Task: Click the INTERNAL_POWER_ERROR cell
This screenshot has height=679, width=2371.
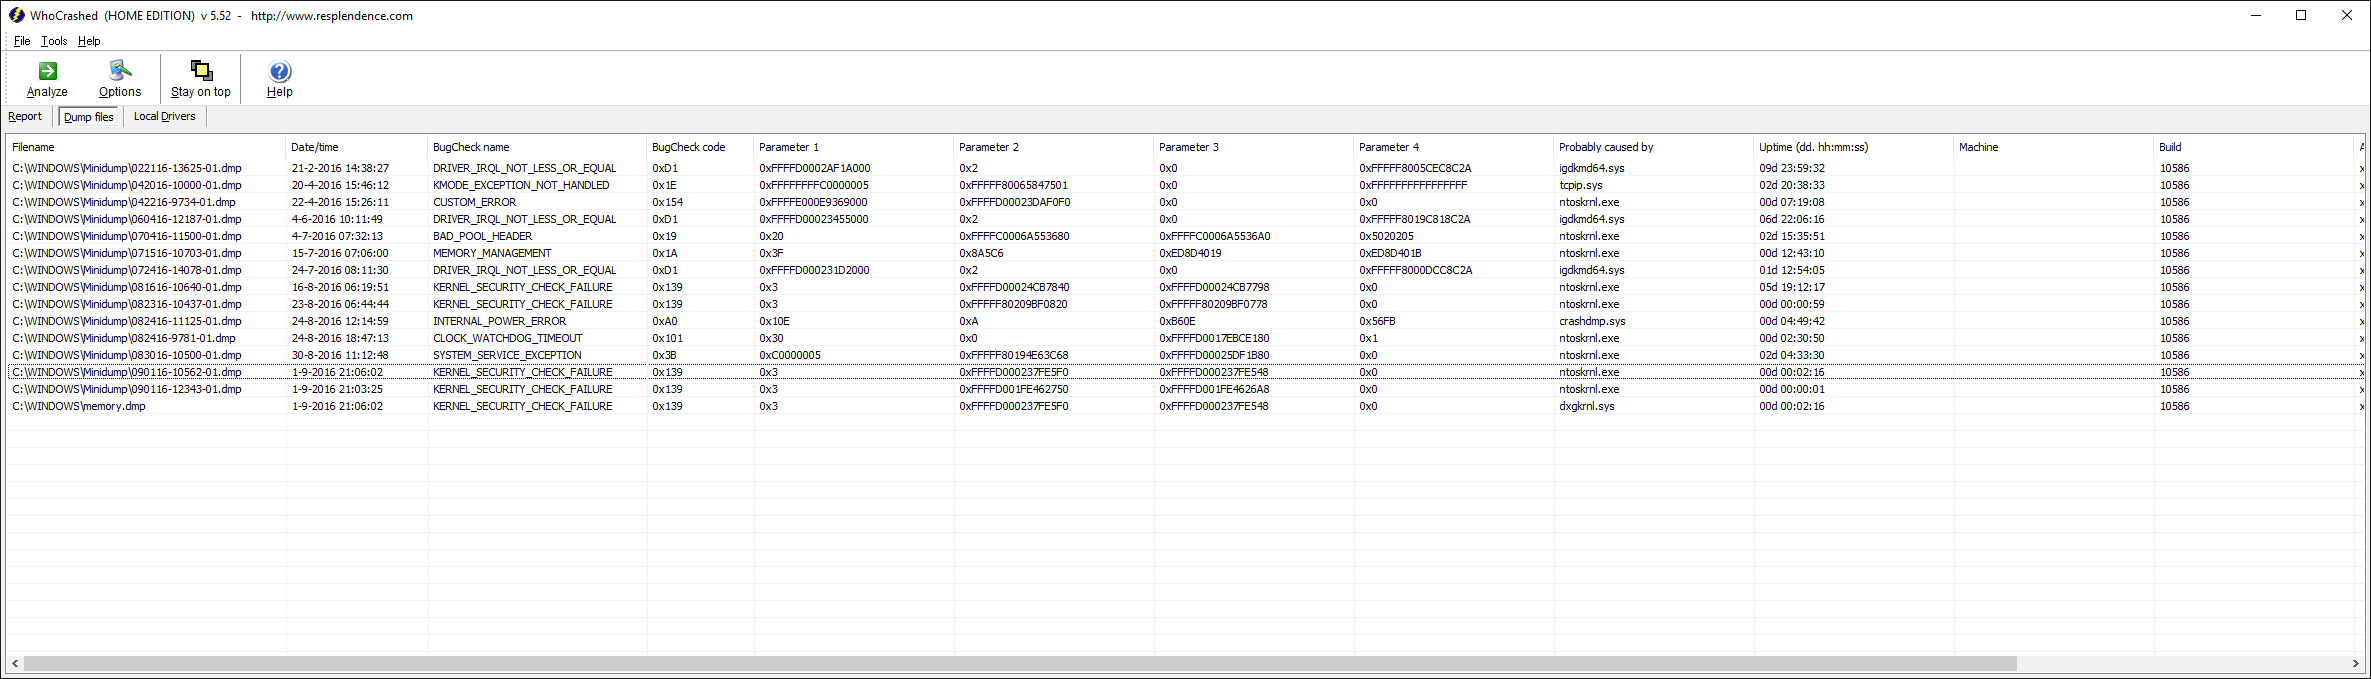Action: pos(500,321)
